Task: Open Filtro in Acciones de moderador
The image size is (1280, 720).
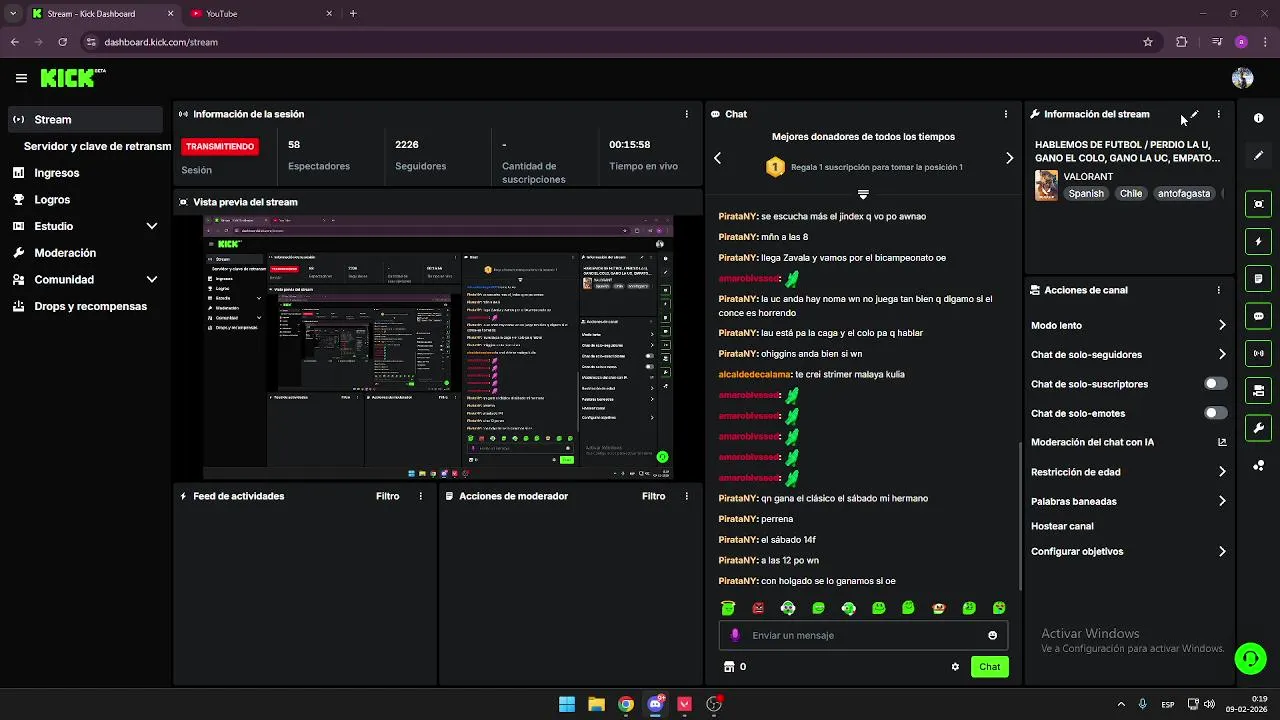Action: [653, 496]
